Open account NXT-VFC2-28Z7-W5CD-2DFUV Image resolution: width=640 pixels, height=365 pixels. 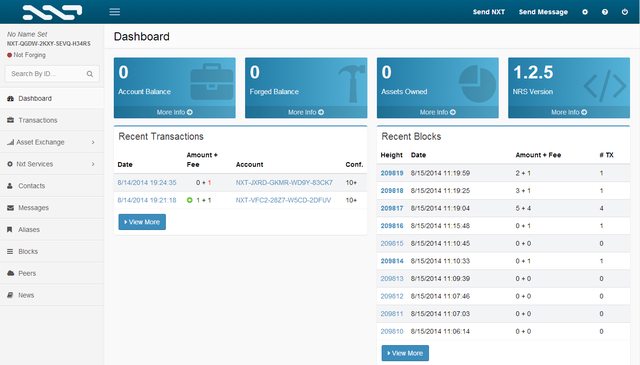pos(283,200)
